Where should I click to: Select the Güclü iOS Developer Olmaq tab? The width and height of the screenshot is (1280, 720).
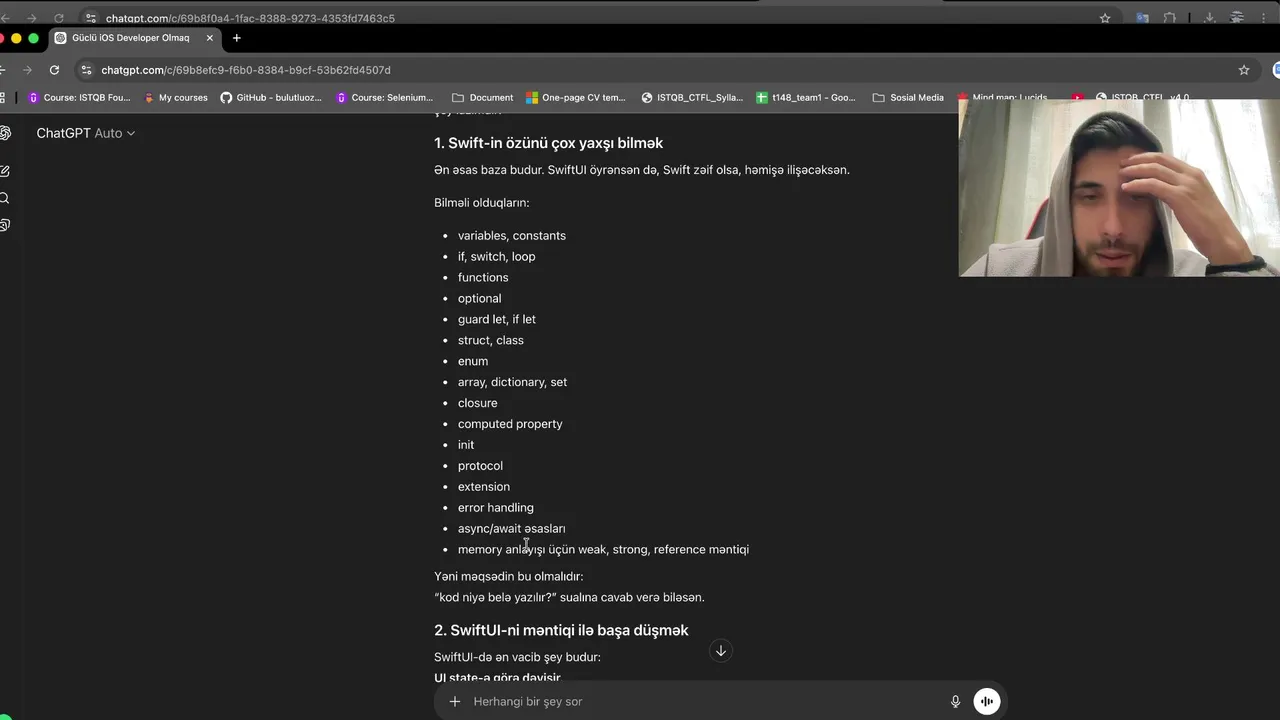coord(130,38)
